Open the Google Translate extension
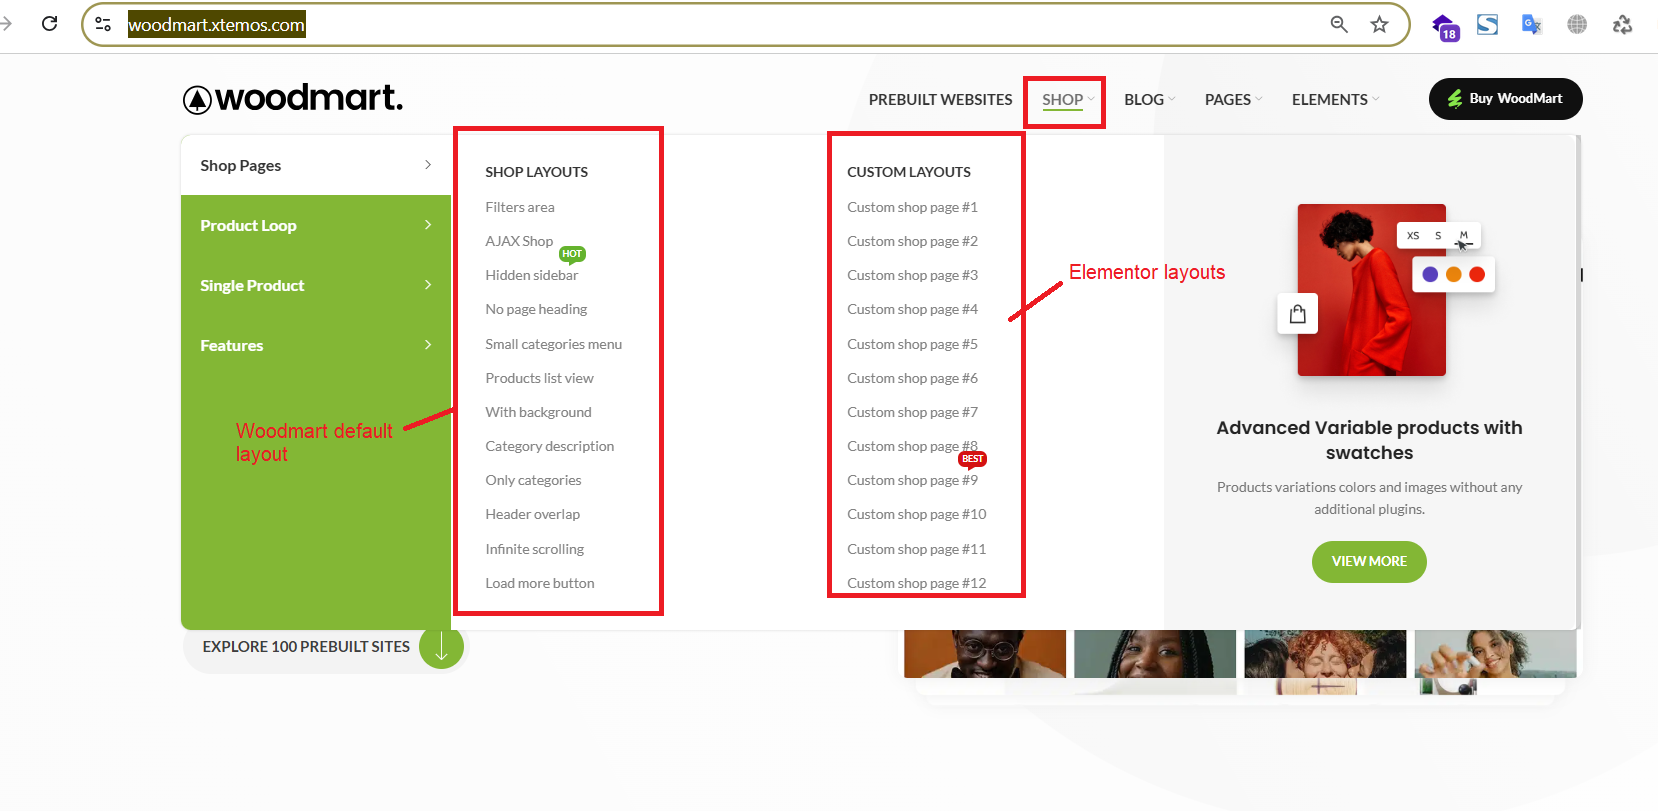This screenshot has height=811, width=1658. coord(1532,24)
